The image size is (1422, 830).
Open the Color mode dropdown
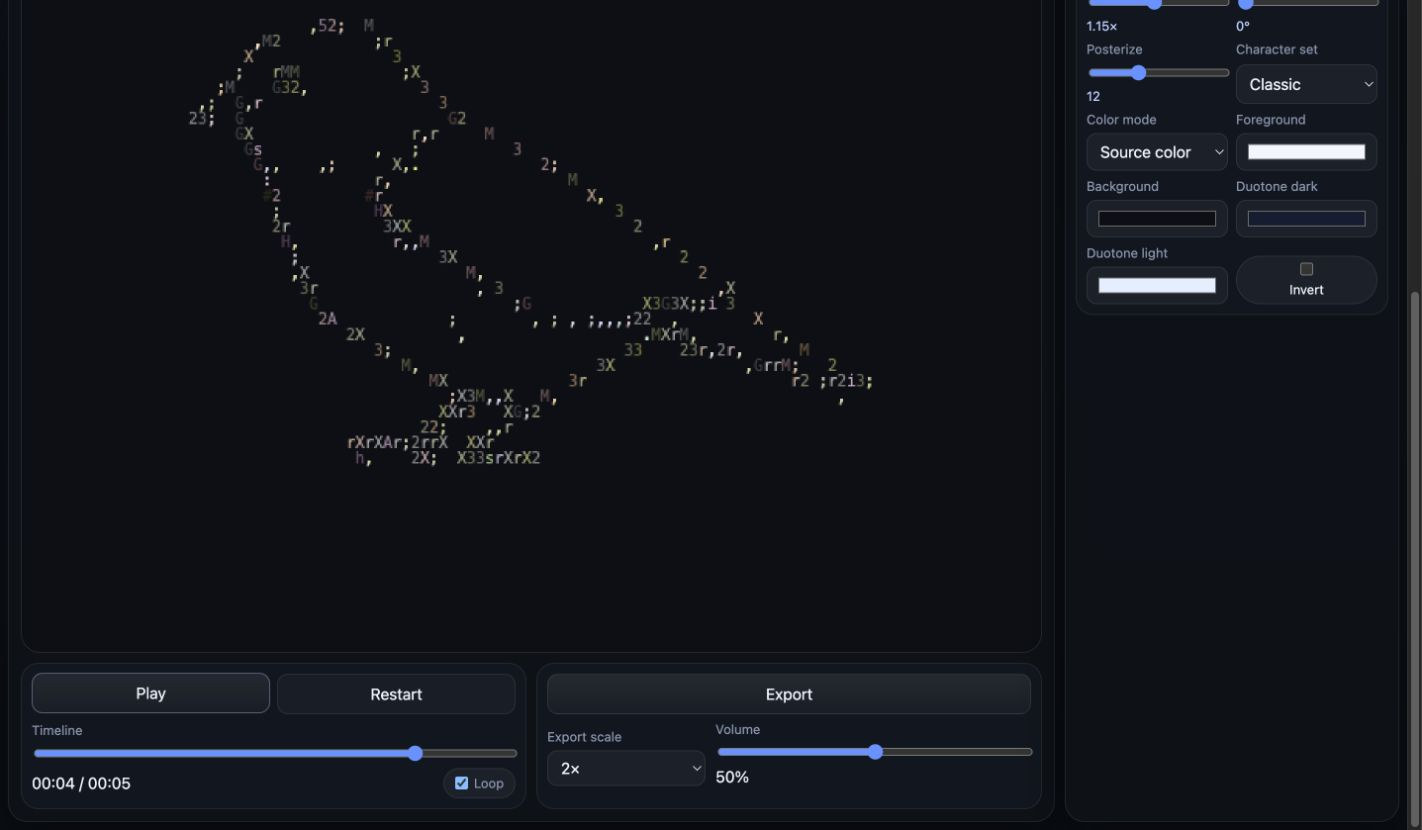pyautogui.click(x=1157, y=152)
